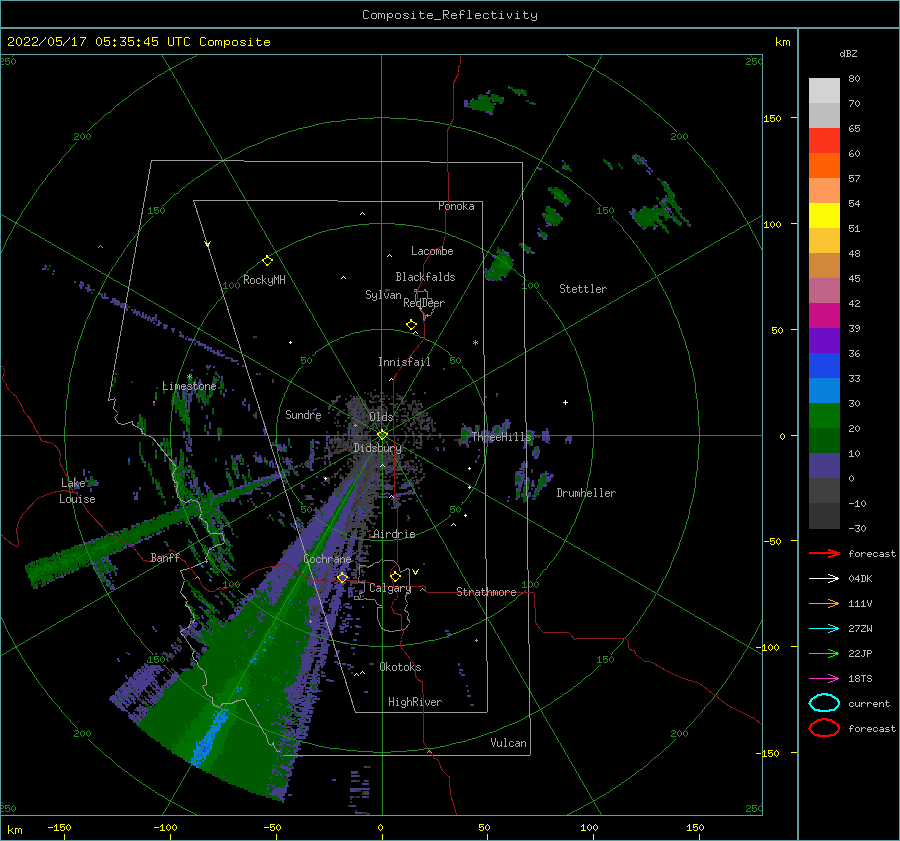This screenshot has height=841, width=900.
Task: Pick the orange 57-60 dBZ swatch
Action: [824, 165]
